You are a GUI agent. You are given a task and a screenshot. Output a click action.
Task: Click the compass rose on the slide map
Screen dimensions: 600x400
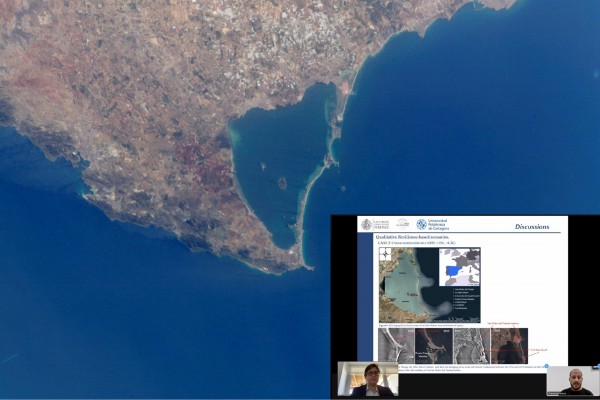click(x=385, y=254)
